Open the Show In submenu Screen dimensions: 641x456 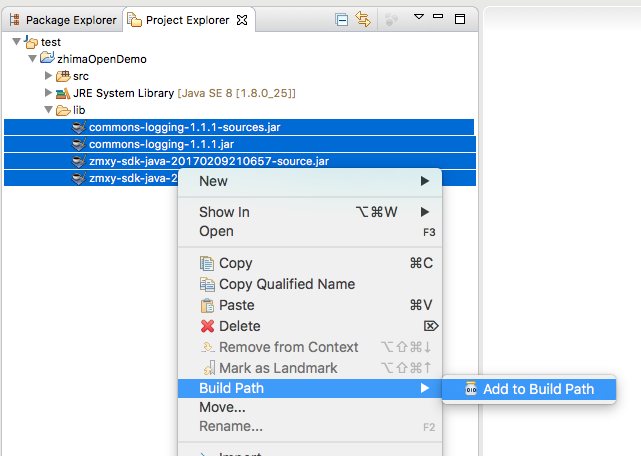[x=310, y=212]
